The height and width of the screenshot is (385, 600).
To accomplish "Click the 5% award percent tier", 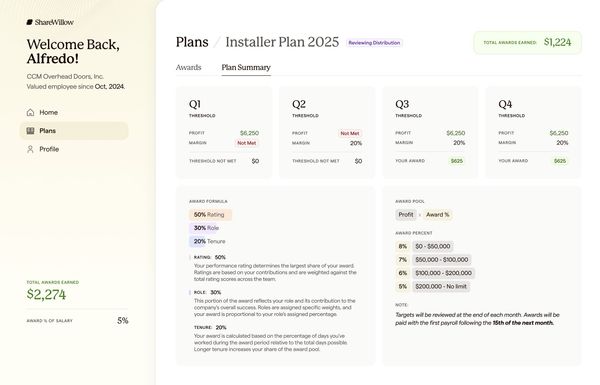I will tap(403, 287).
